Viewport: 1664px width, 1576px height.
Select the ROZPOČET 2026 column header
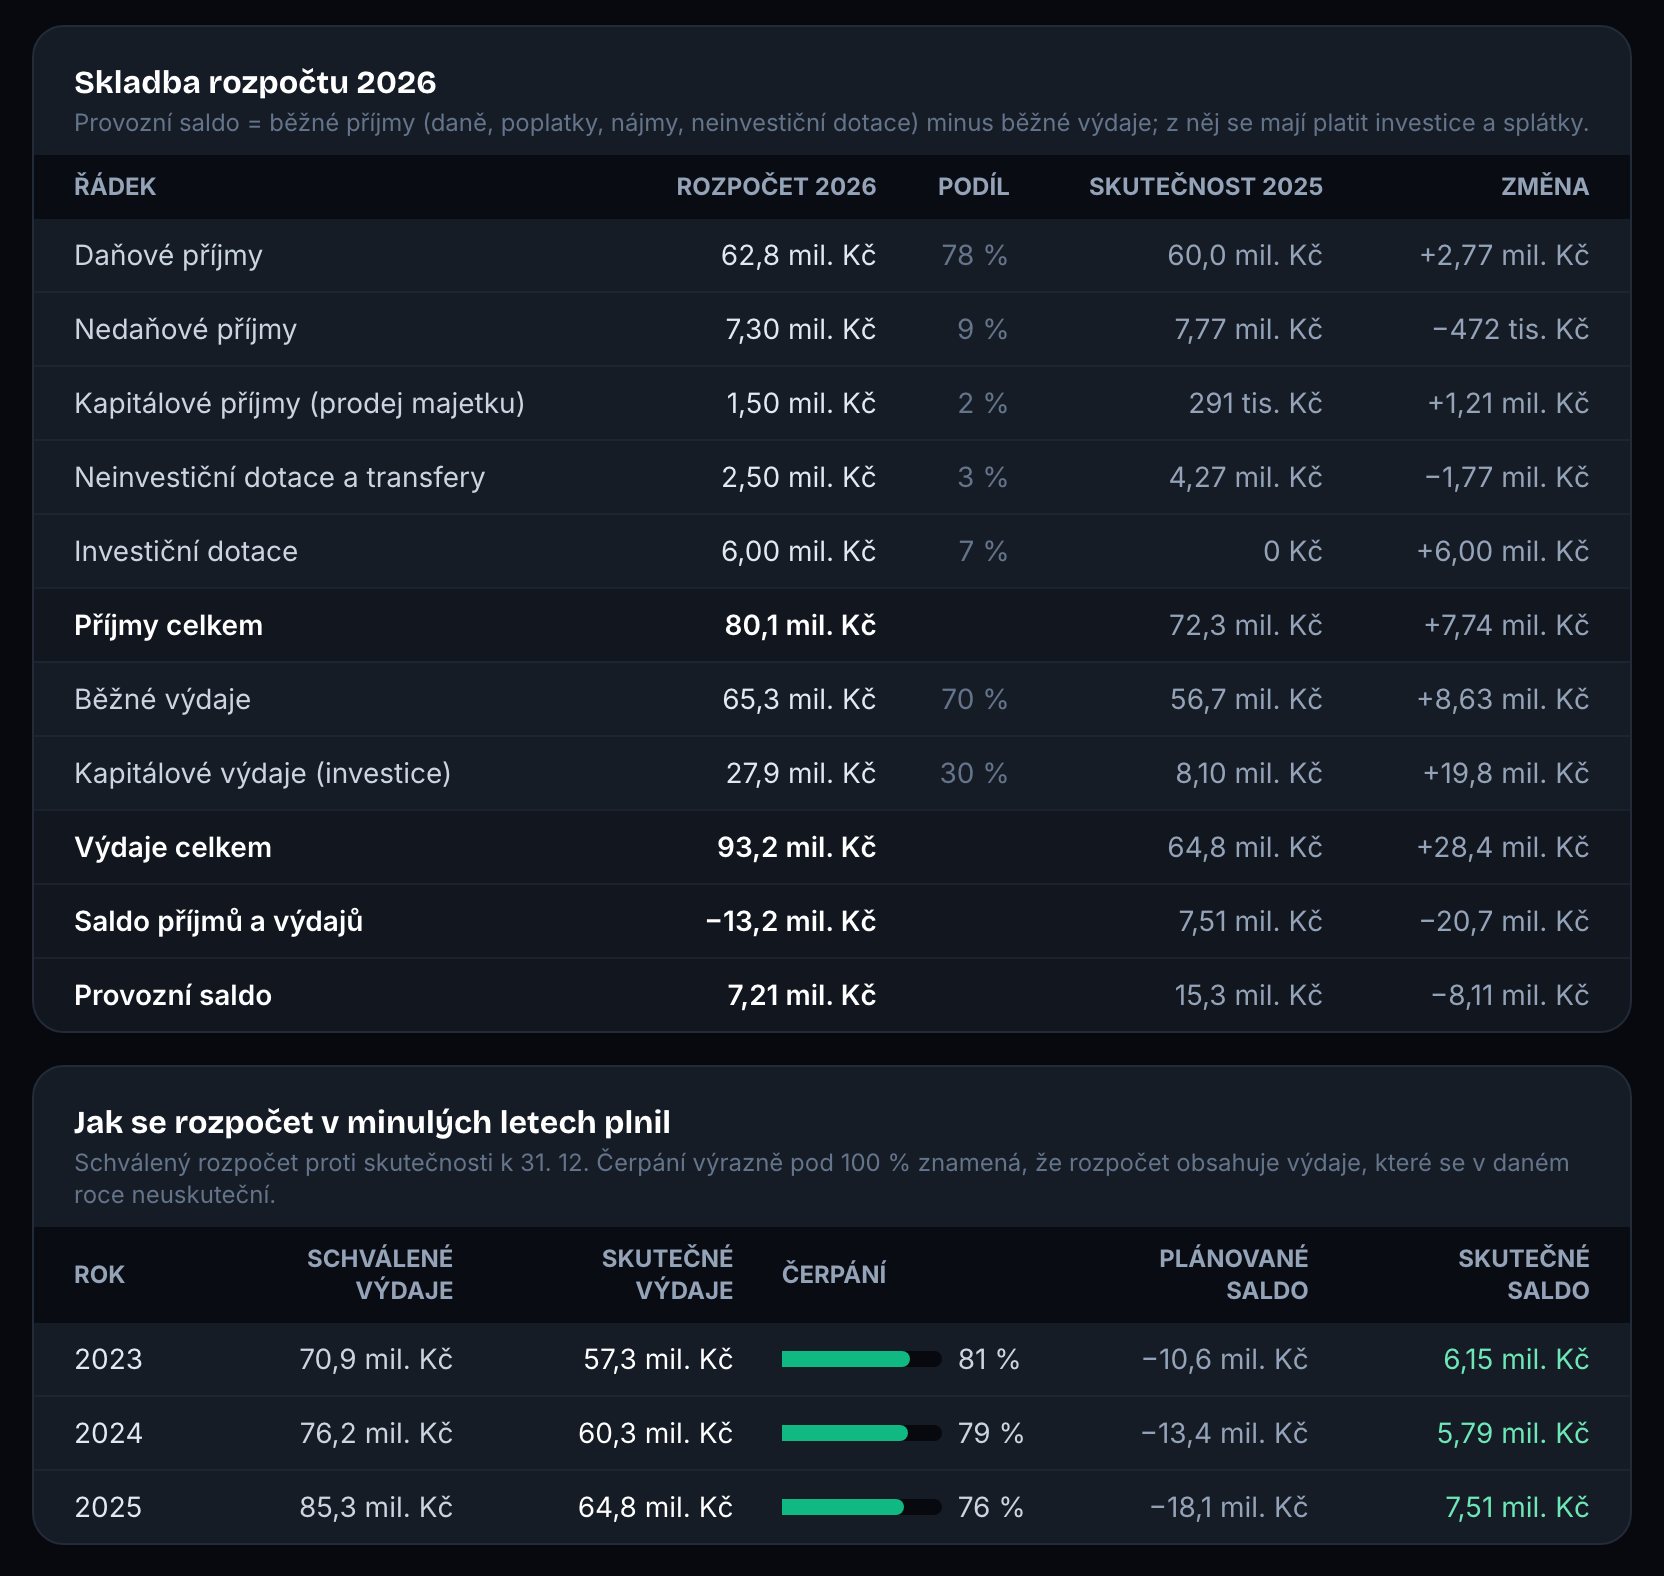click(776, 187)
